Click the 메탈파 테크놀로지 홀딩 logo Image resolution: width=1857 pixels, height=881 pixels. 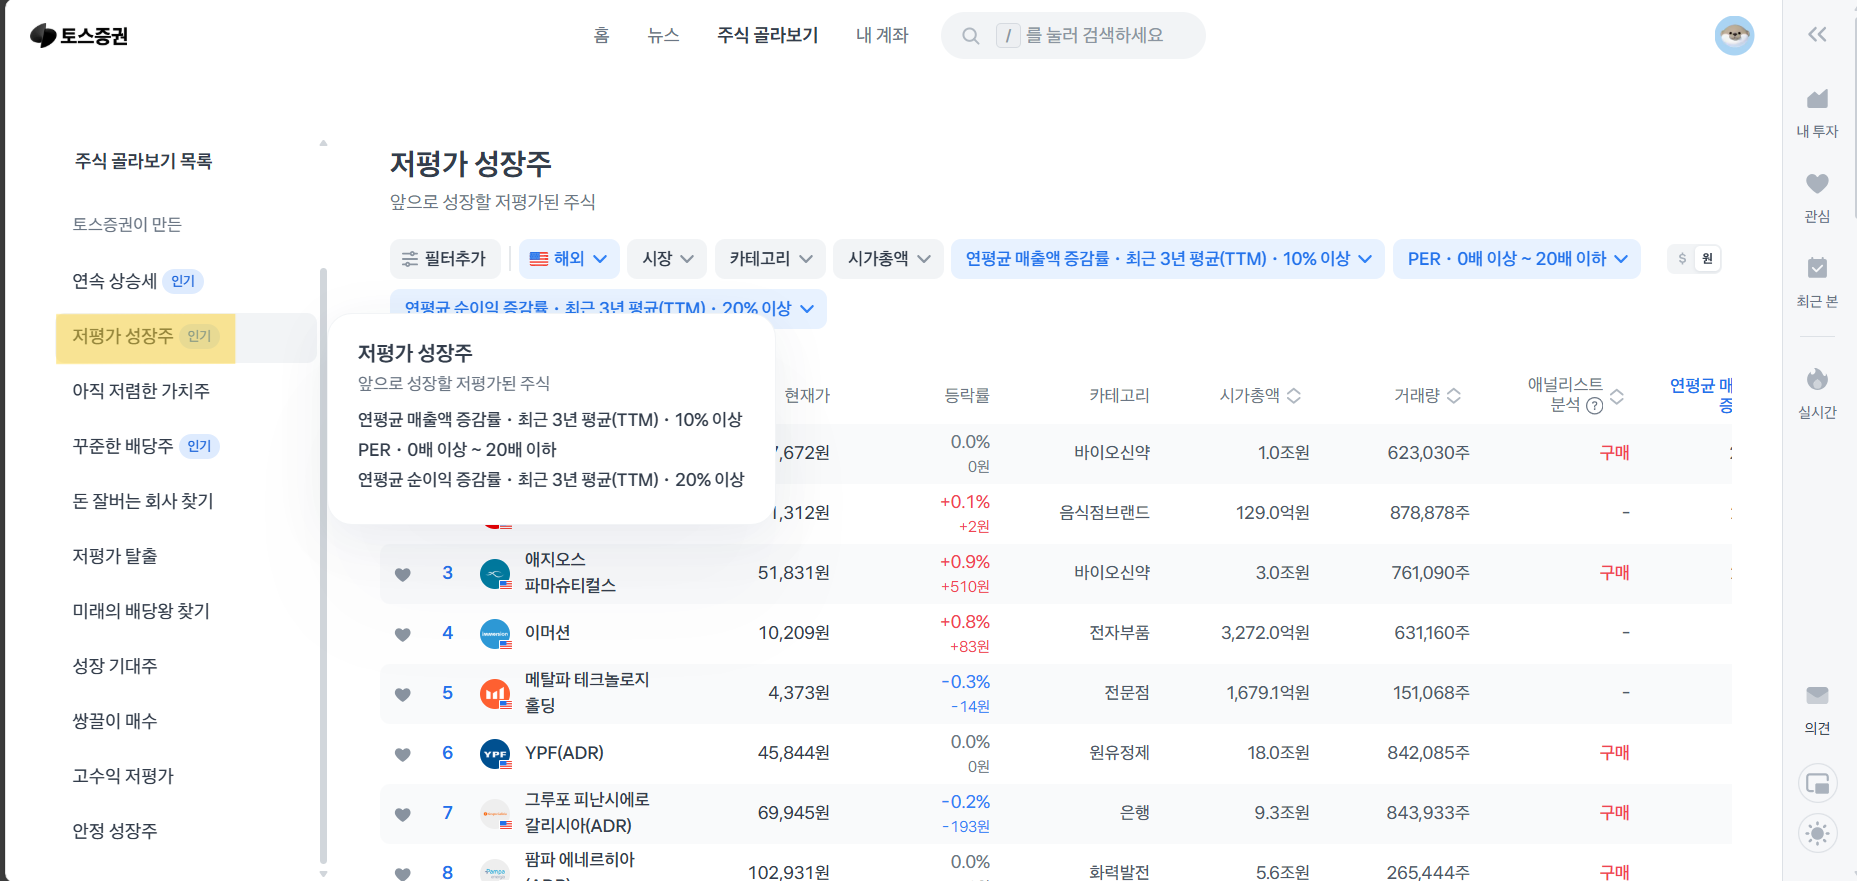click(x=495, y=694)
